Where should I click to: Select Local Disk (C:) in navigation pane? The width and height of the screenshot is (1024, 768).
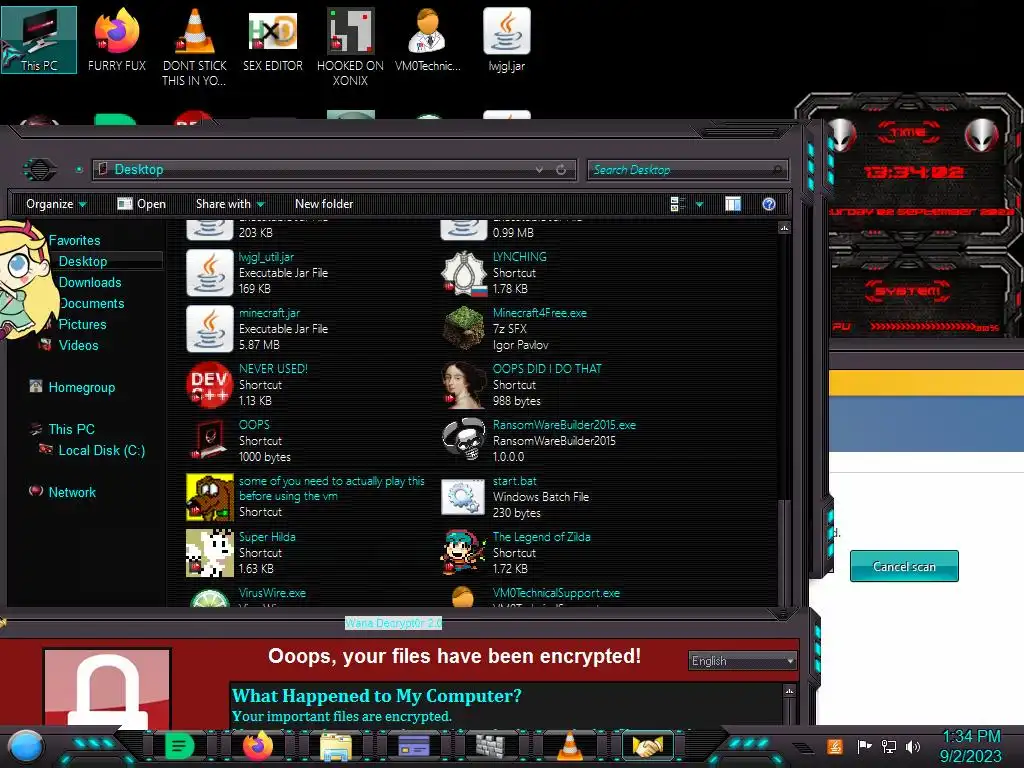click(x=101, y=450)
